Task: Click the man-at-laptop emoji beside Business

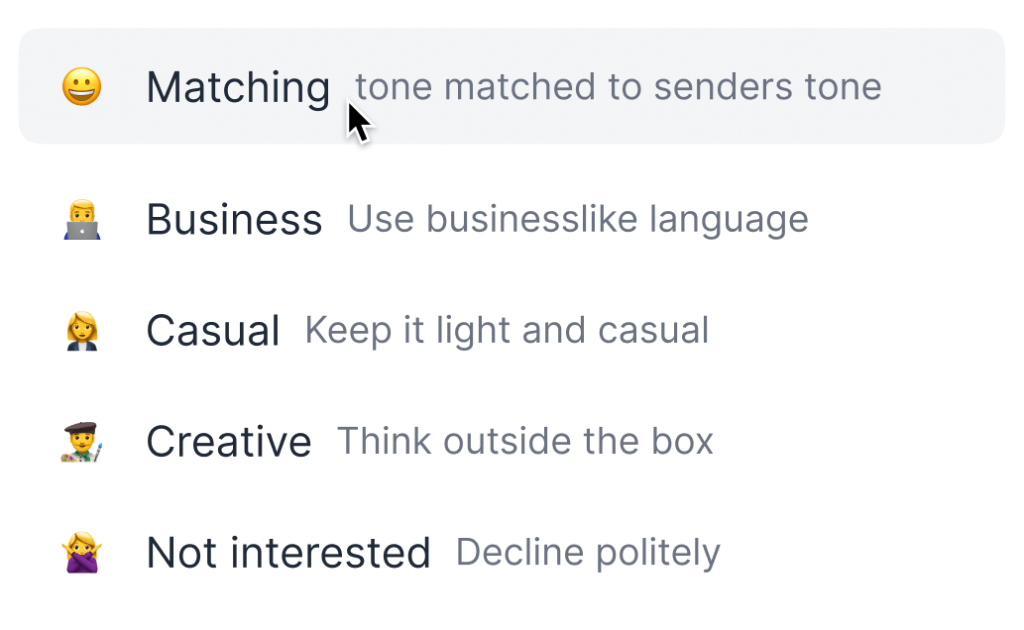Action: 81,219
